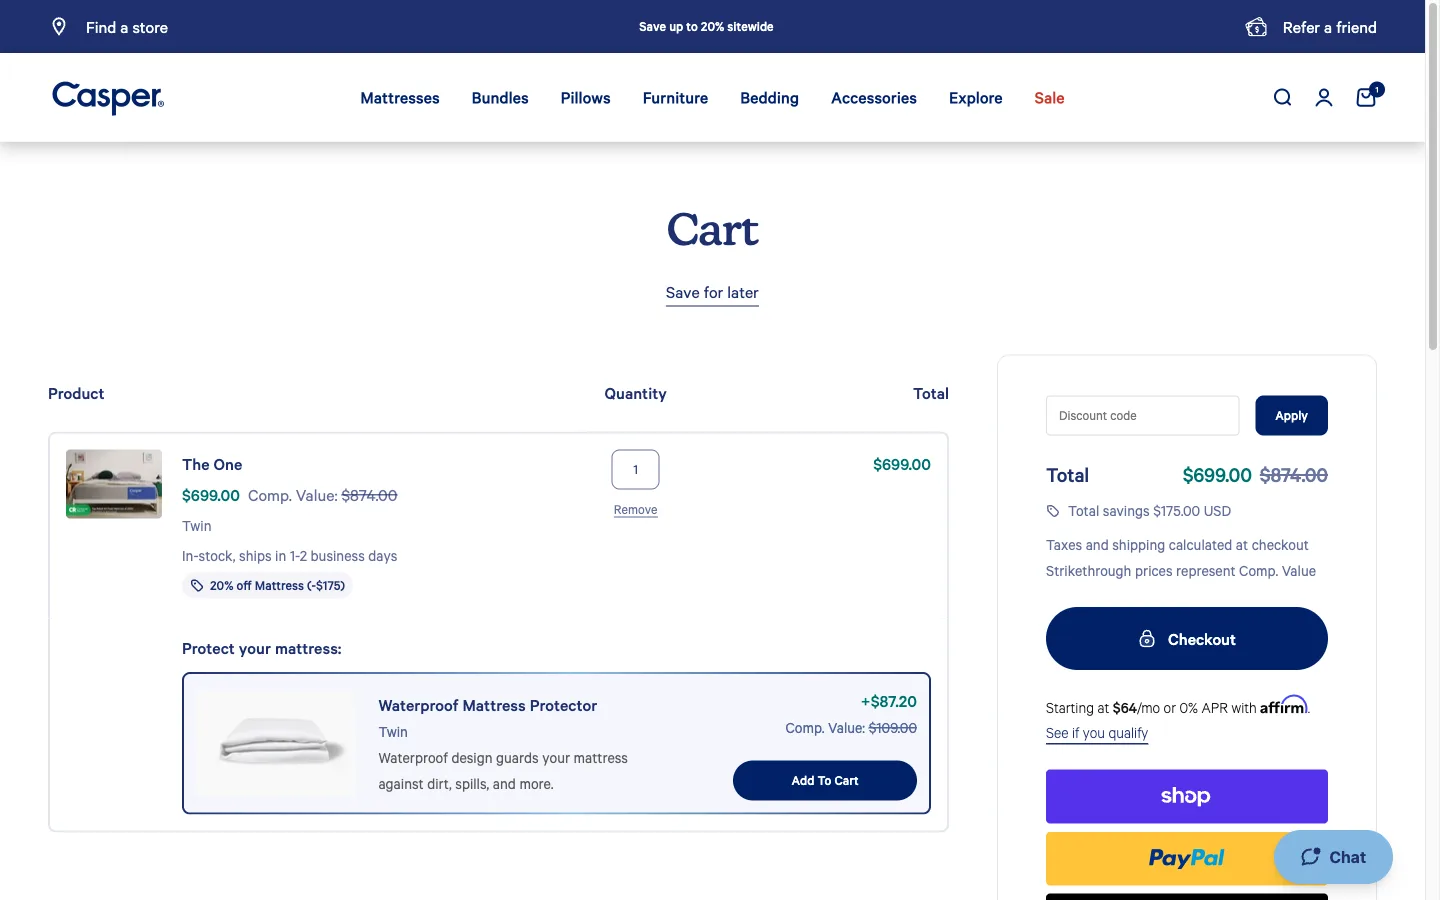1440x900 pixels.
Task: Click the Save up to 20% sitewide banner
Action: 706,27
